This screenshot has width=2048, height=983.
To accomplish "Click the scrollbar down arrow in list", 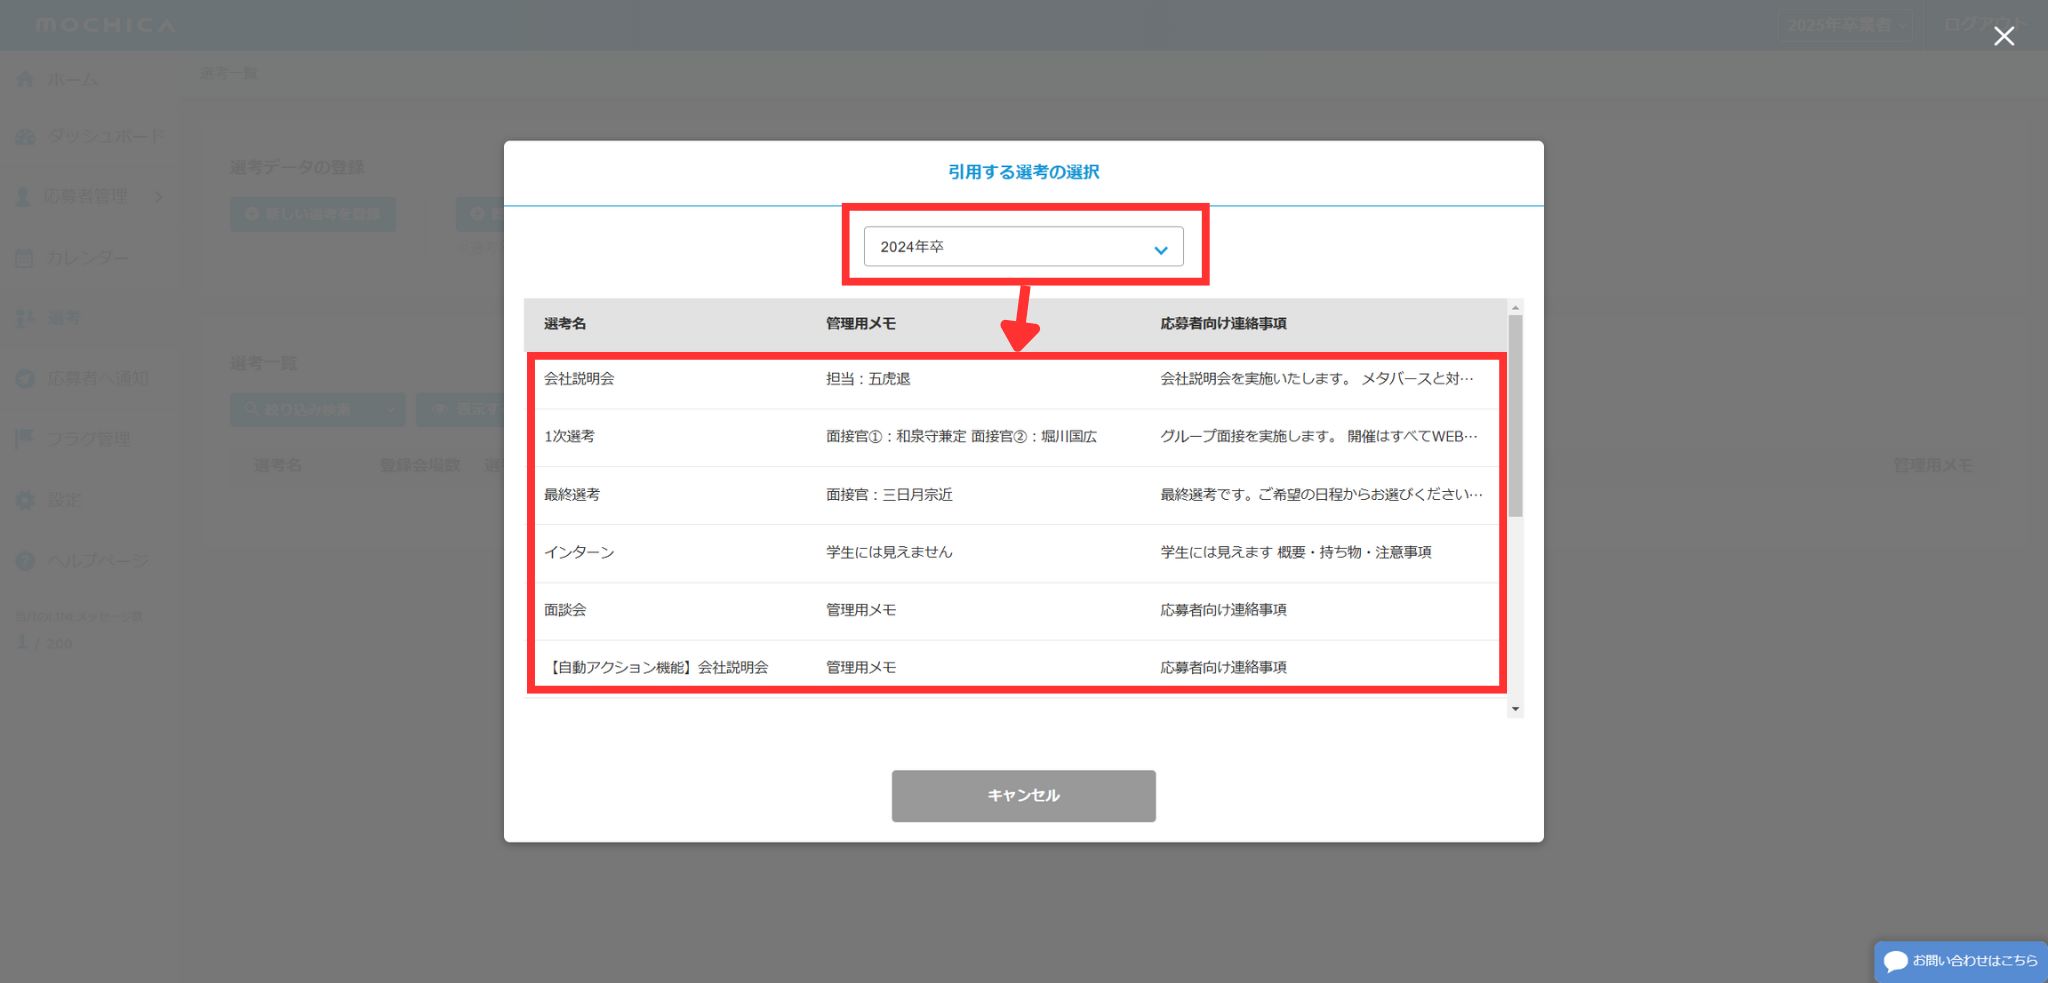I will pyautogui.click(x=1515, y=709).
